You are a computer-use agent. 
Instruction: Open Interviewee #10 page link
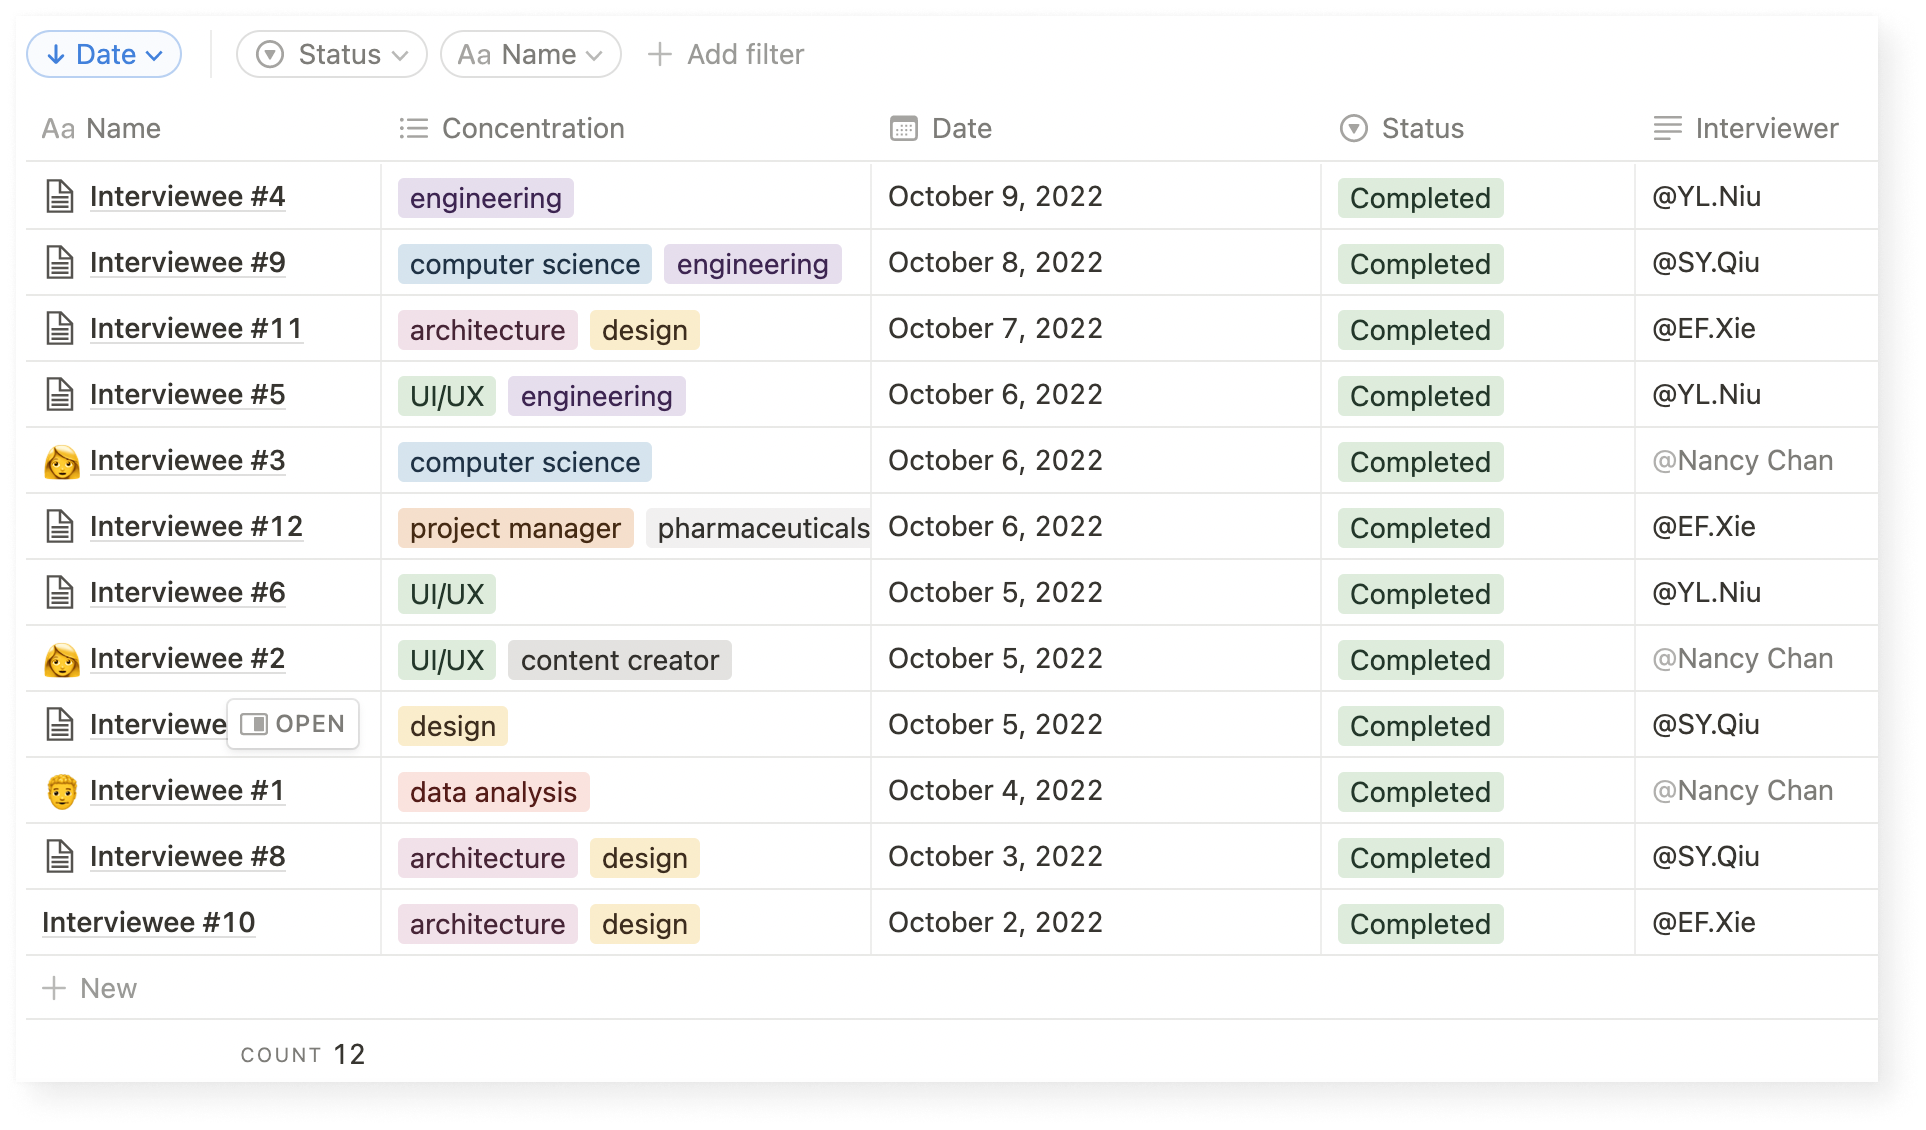coord(148,922)
